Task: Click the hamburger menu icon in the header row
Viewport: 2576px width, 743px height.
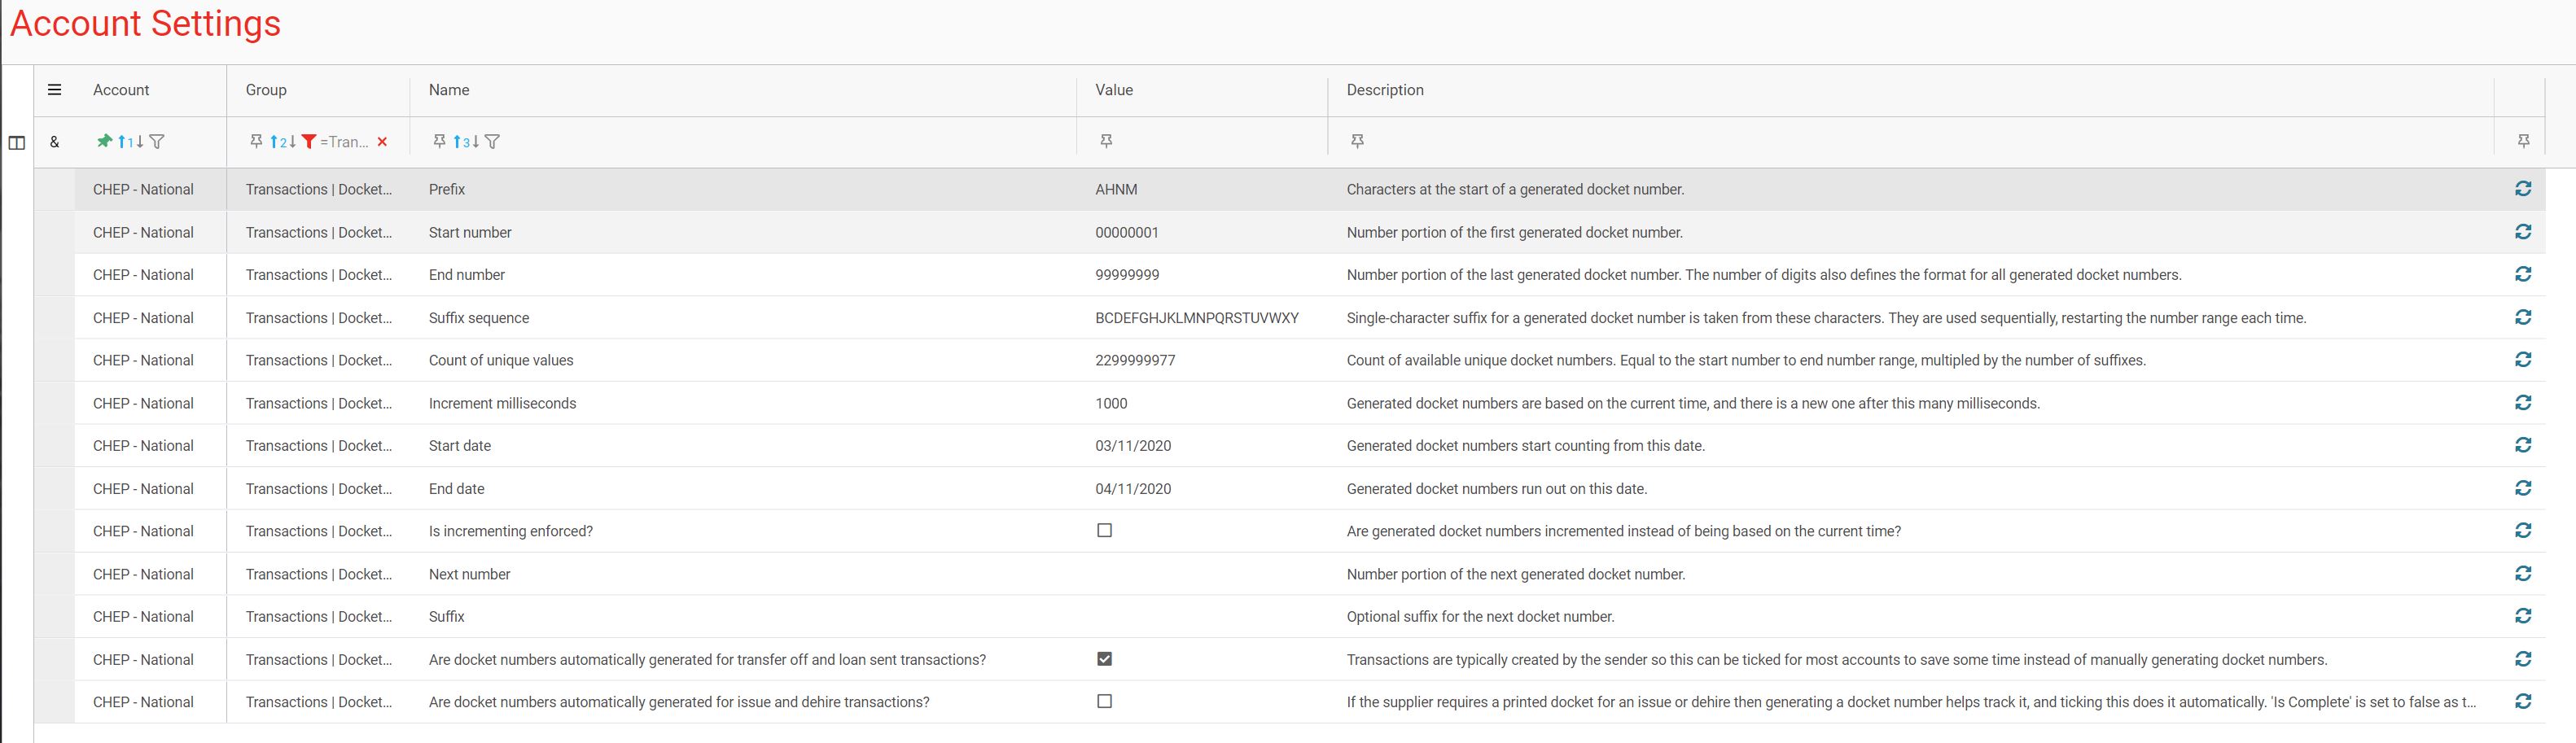Action: (x=54, y=89)
